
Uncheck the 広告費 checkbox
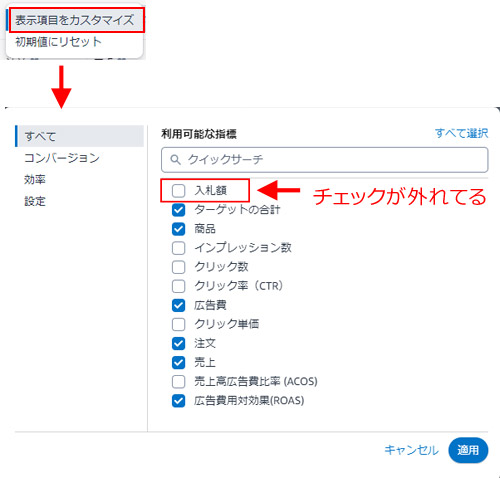pyautogui.click(x=179, y=305)
